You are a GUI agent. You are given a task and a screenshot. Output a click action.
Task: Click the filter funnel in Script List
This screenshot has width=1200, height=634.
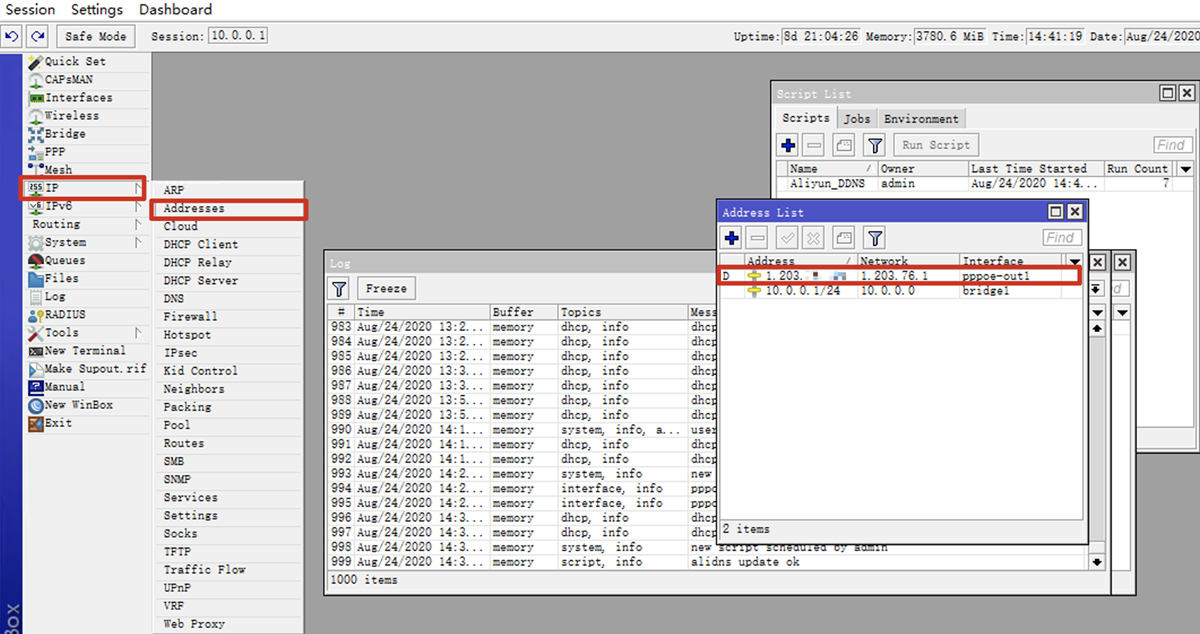pos(875,145)
